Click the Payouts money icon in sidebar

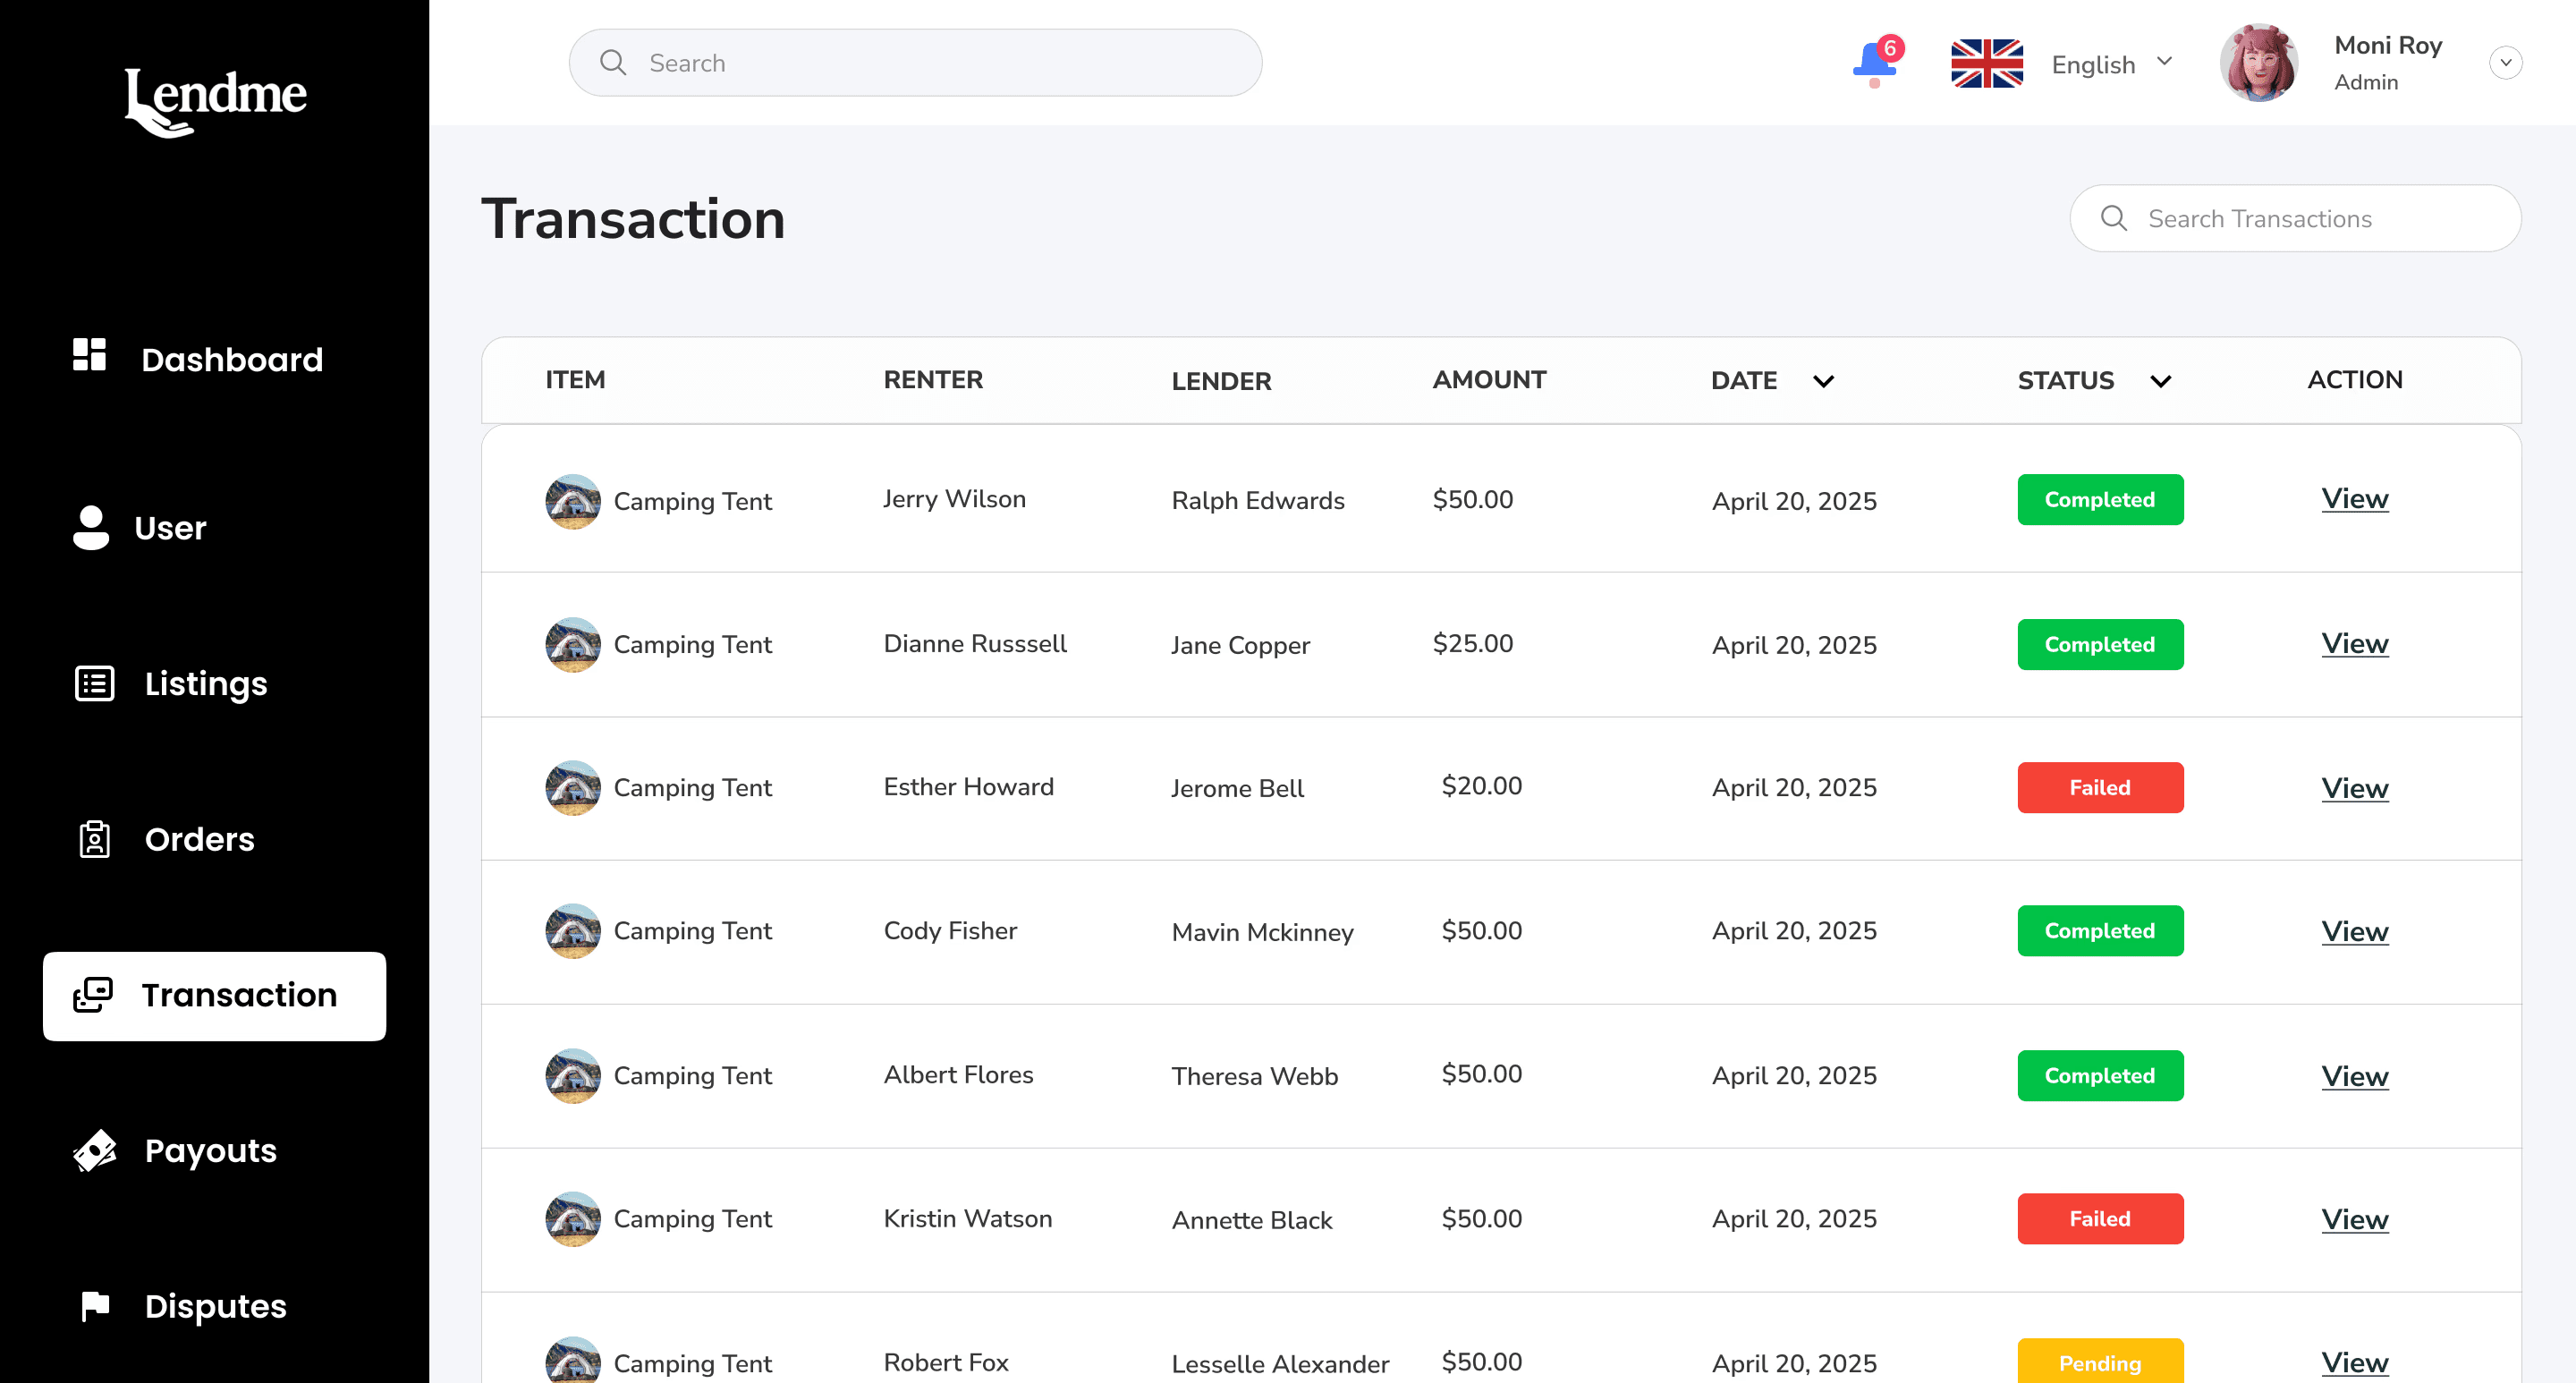pyautogui.click(x=94, y=1150)
